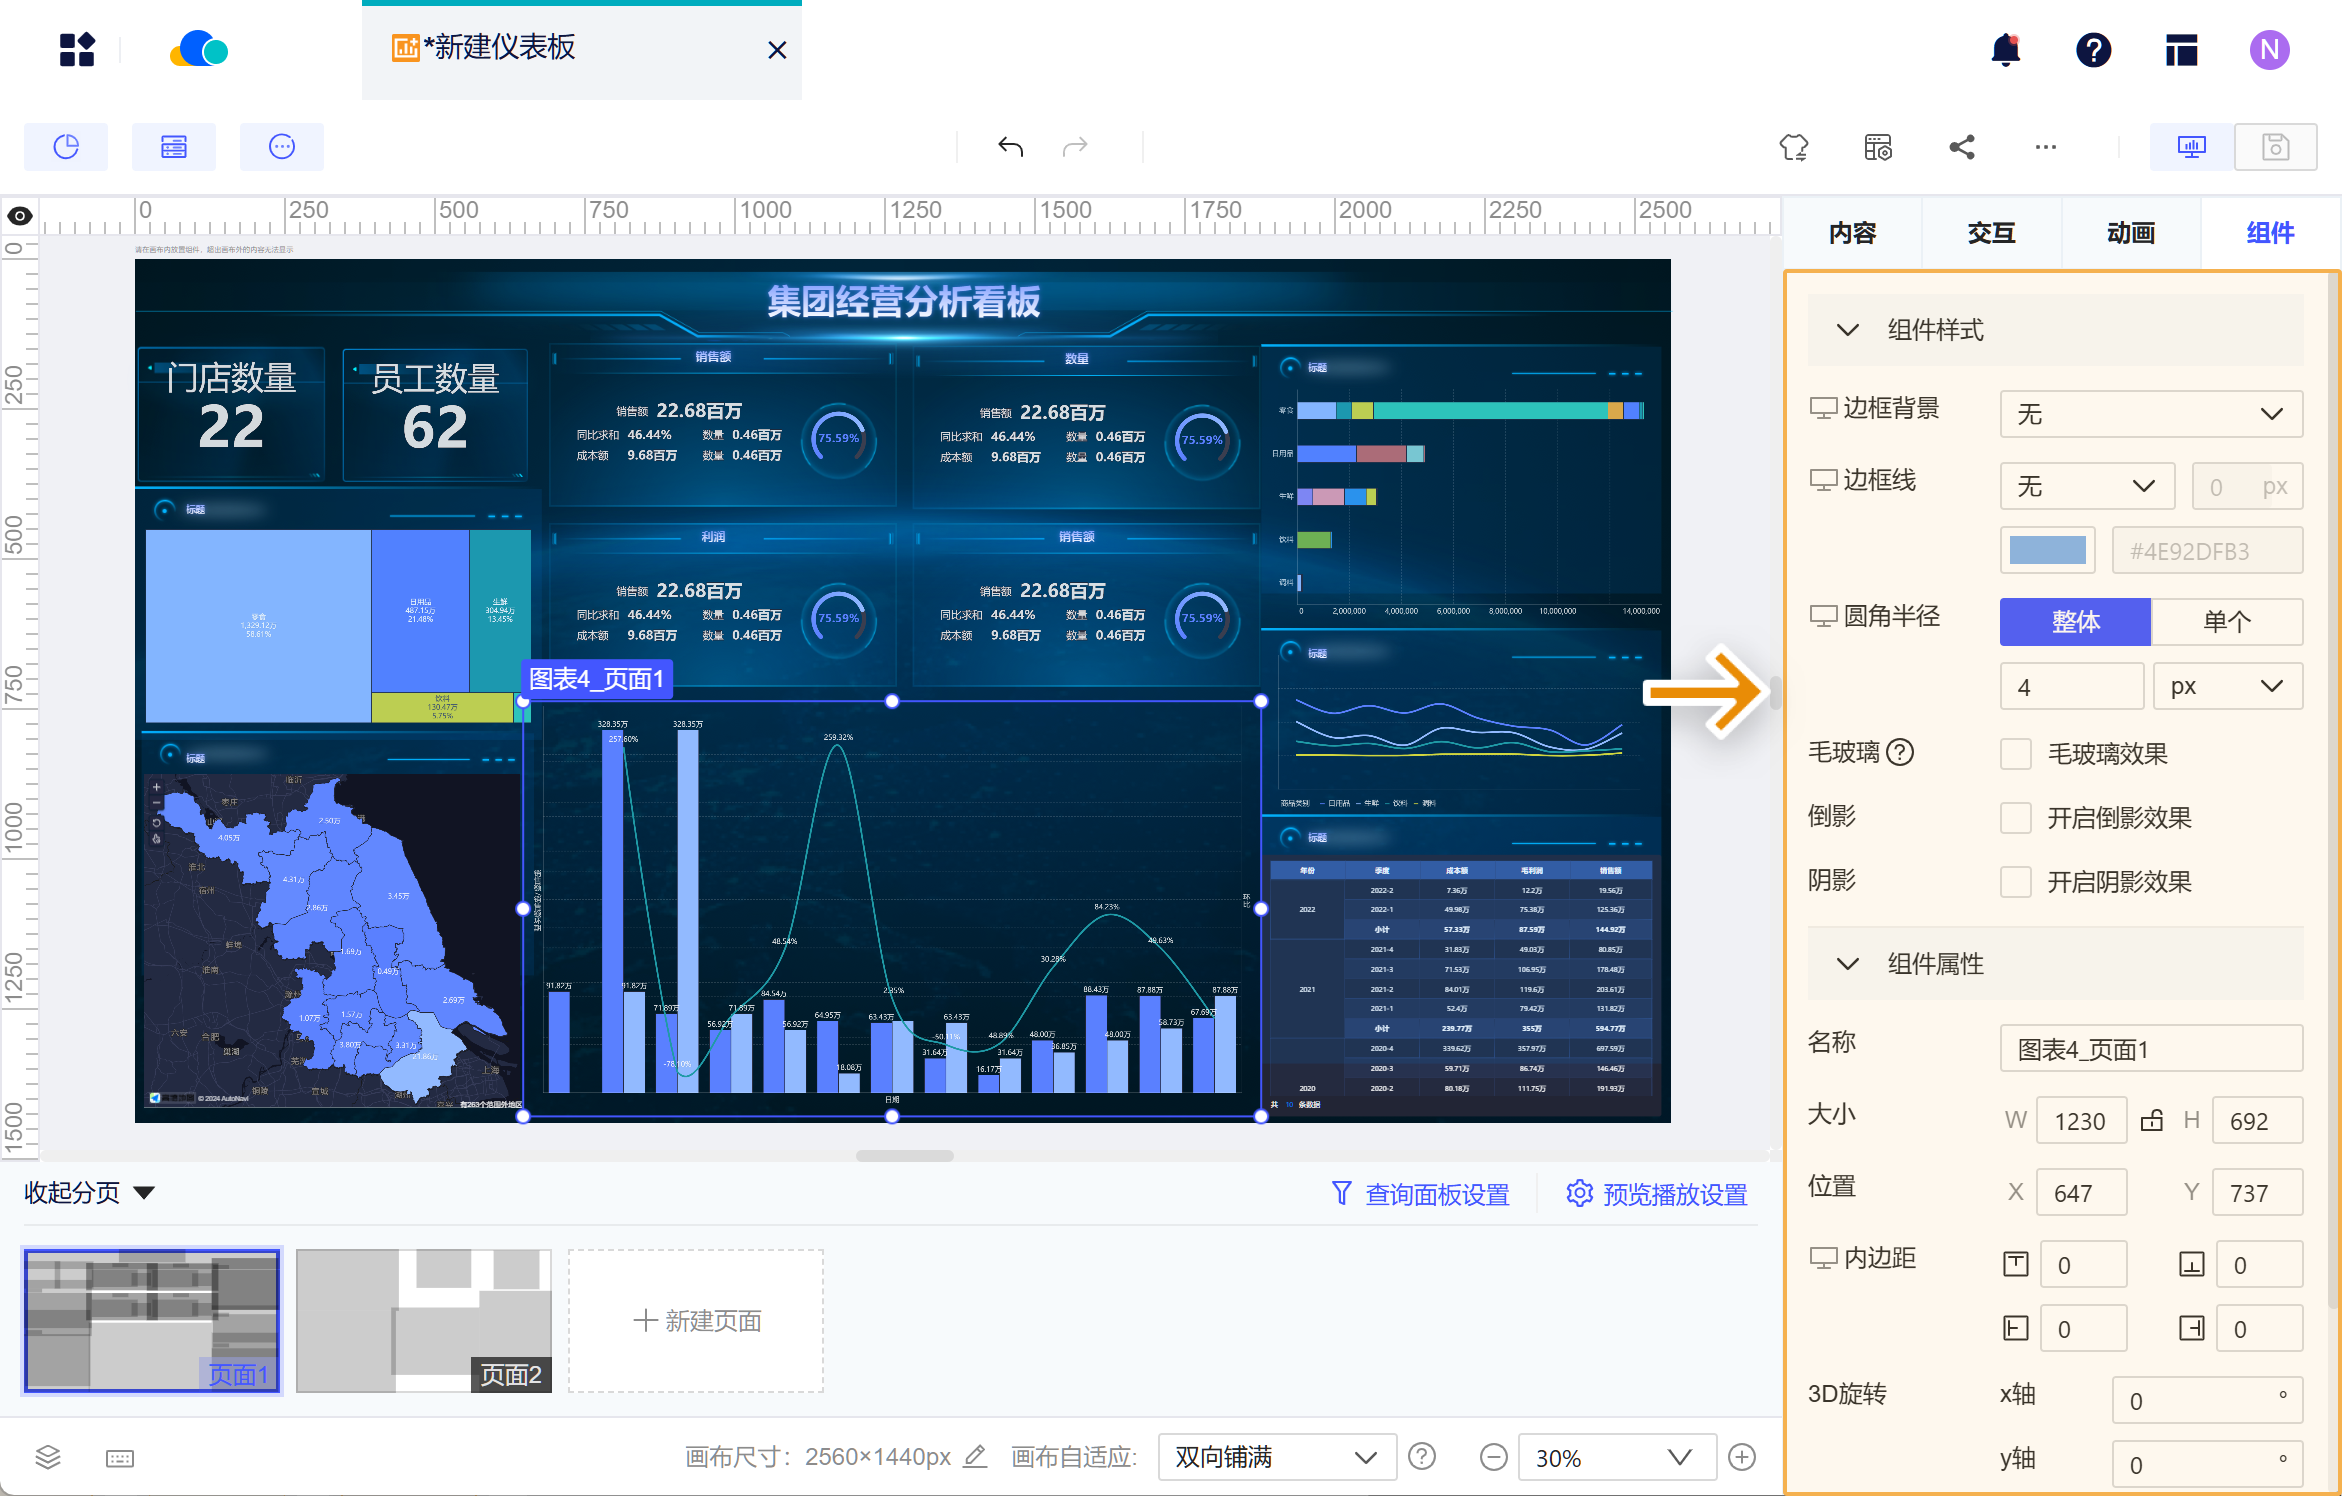The height and width of the screenshot is (1496, 2342).
Task: Open the share icon in toolbar
Action: (x=1961, y=147)
